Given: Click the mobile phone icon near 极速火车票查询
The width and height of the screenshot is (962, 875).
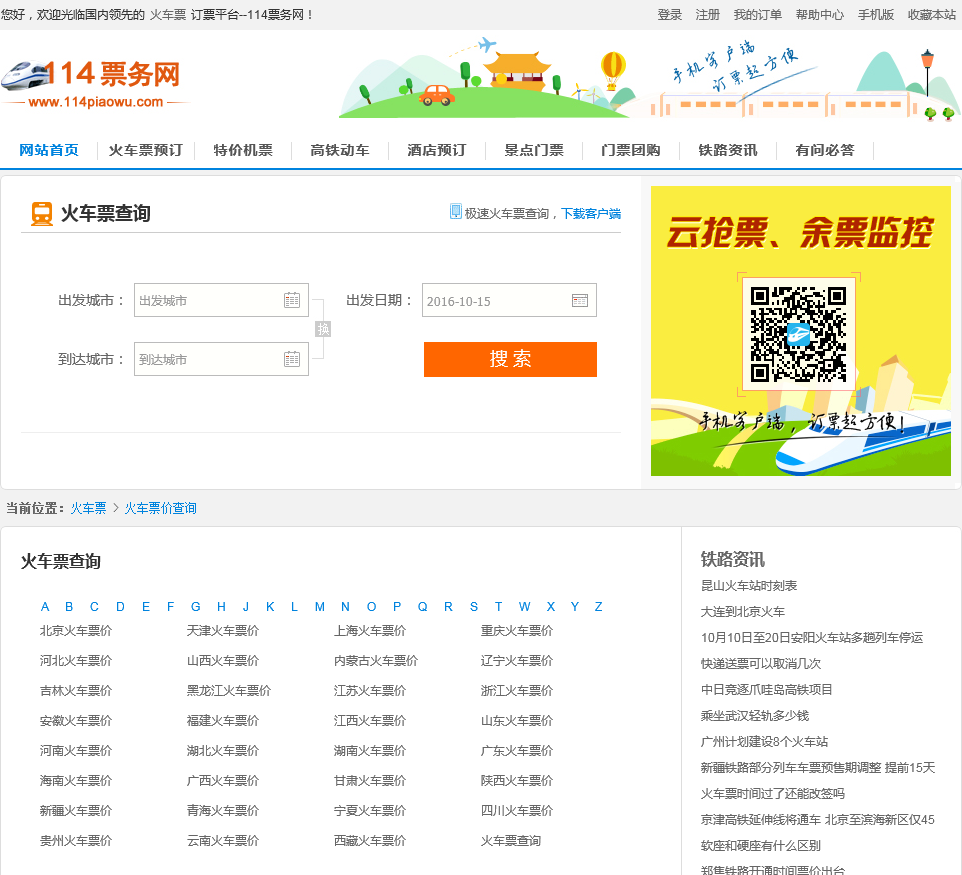Looking at the screenshot, I should pyautogui.click(x=456, y=212).
